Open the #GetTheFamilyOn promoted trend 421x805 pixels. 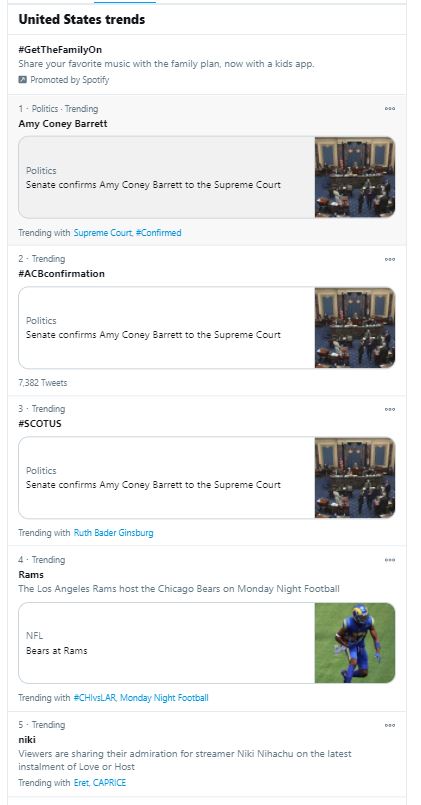click(x=60, y=50)
